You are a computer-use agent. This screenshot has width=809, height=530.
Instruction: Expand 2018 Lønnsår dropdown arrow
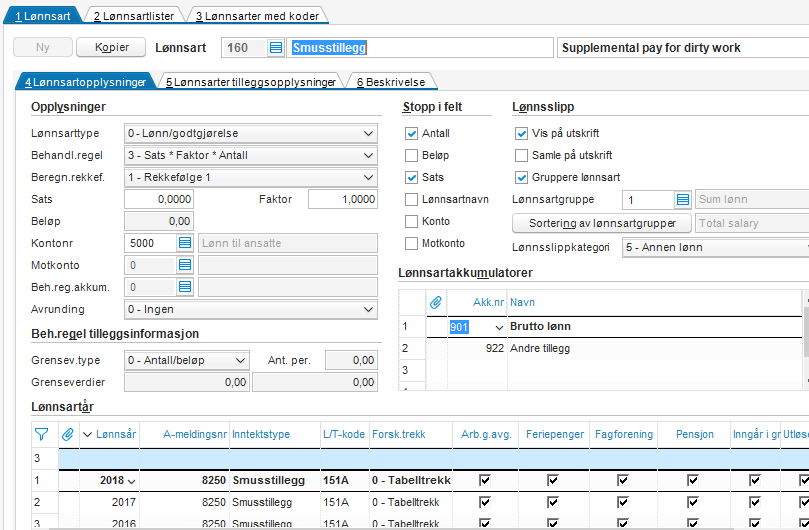point(132,481)
